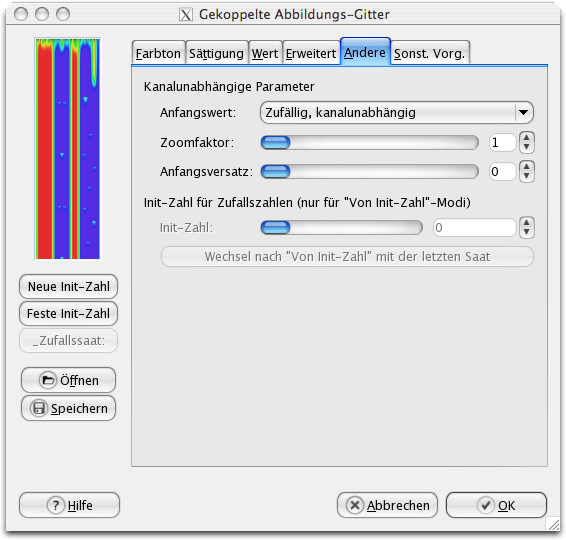
Task: Open the Sonst. Vorg. tab
Action: click(430, 53)
